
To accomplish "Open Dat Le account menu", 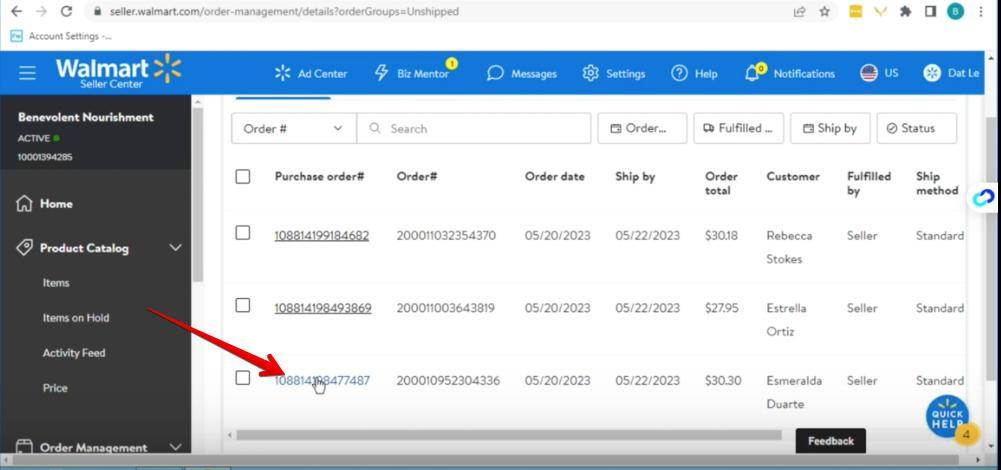I will click(951, 73).
